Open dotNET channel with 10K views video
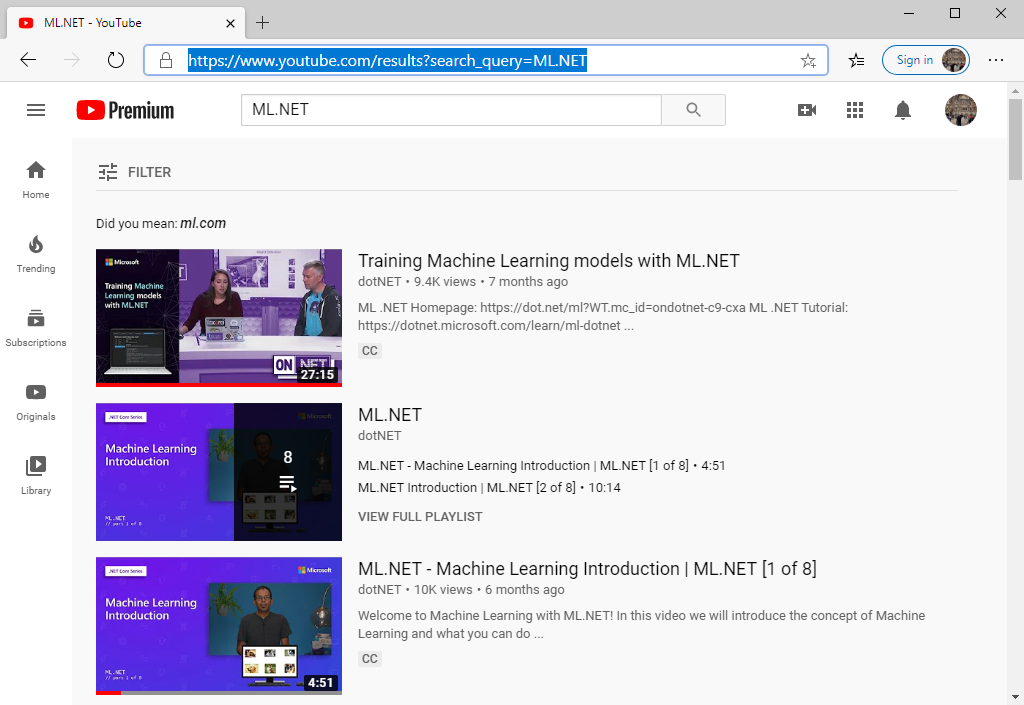 (x=379, y=589)
